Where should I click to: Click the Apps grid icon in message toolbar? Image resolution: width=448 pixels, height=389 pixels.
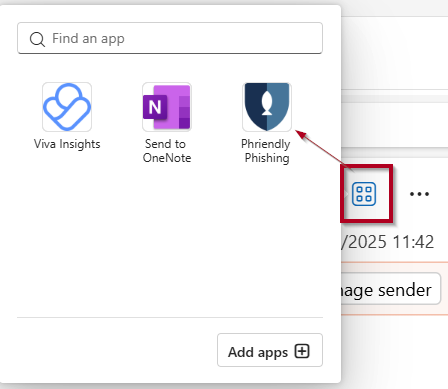point(364,194)
